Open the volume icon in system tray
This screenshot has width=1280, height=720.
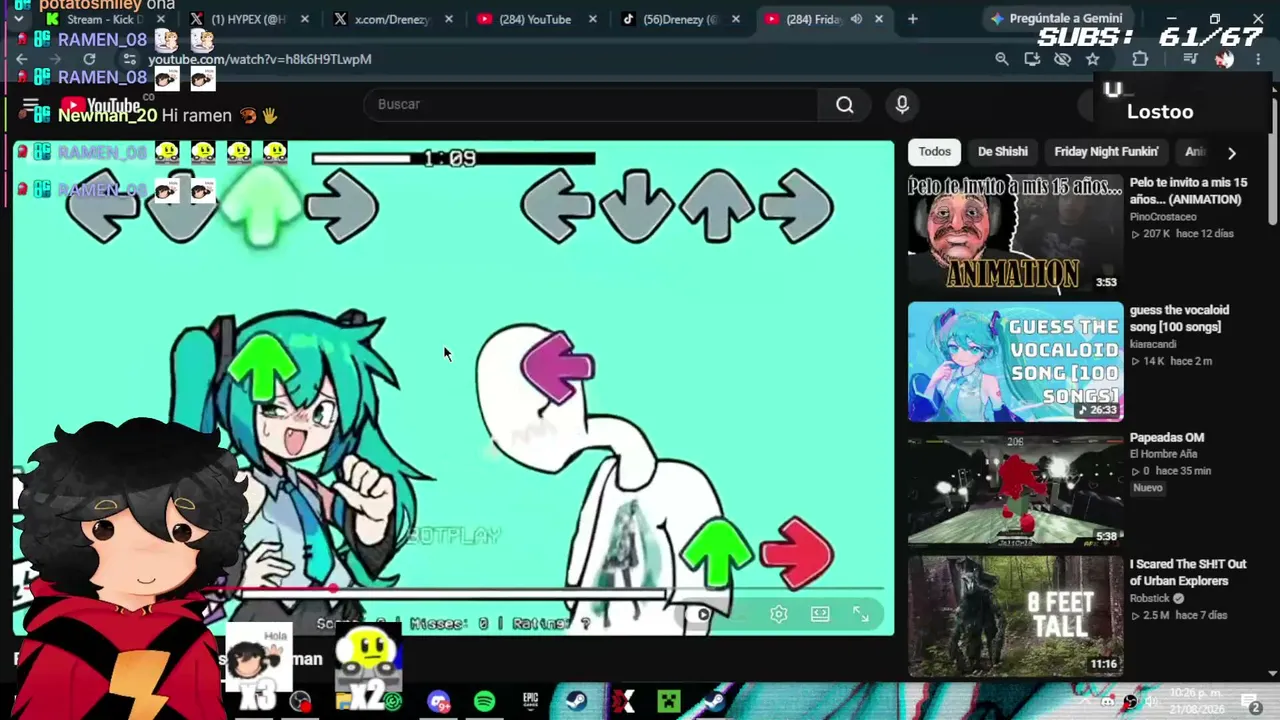pos(1151,701)
